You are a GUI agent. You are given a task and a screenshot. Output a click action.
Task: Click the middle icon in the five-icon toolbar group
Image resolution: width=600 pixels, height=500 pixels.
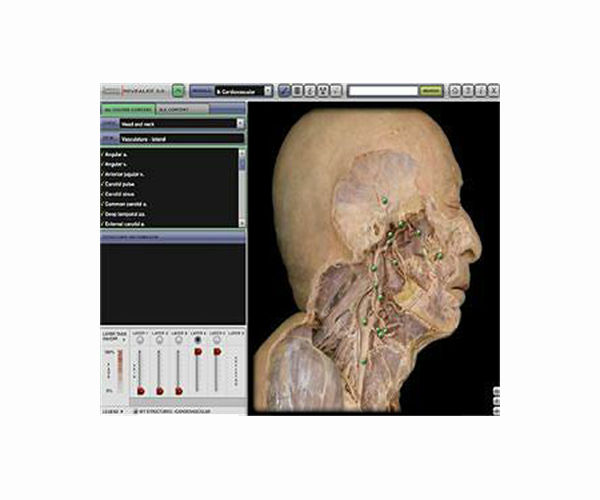[x=310, y=90]
